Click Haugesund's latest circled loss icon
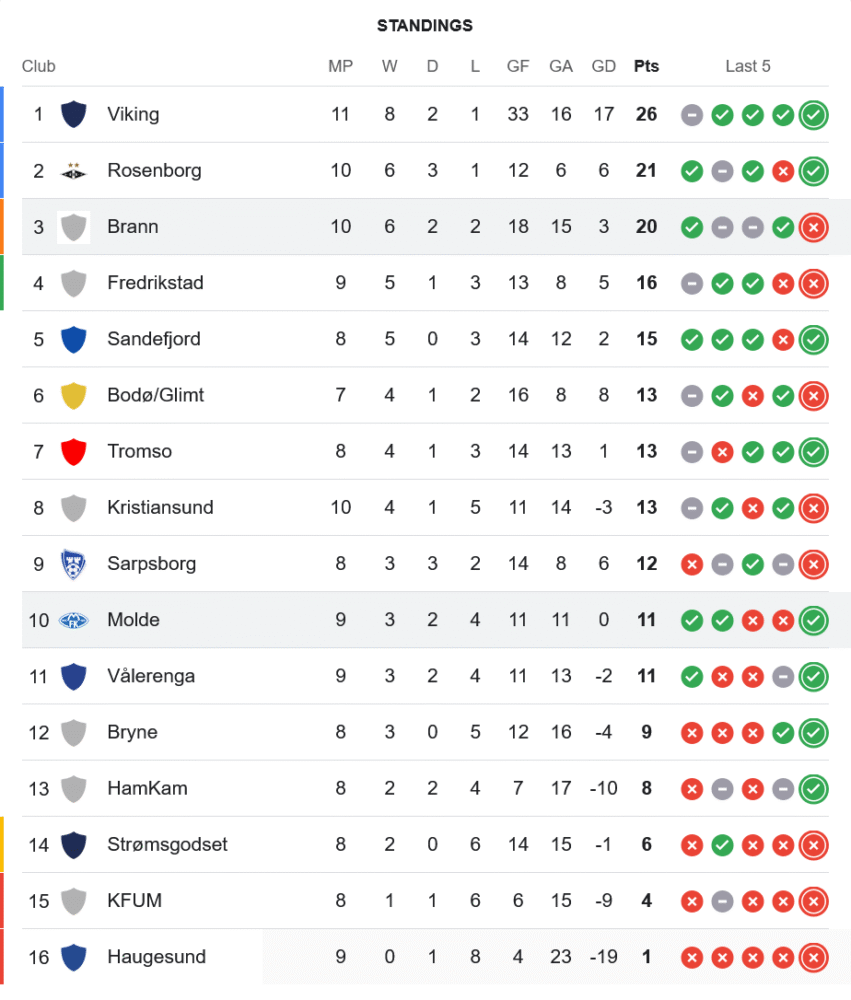 813,957
